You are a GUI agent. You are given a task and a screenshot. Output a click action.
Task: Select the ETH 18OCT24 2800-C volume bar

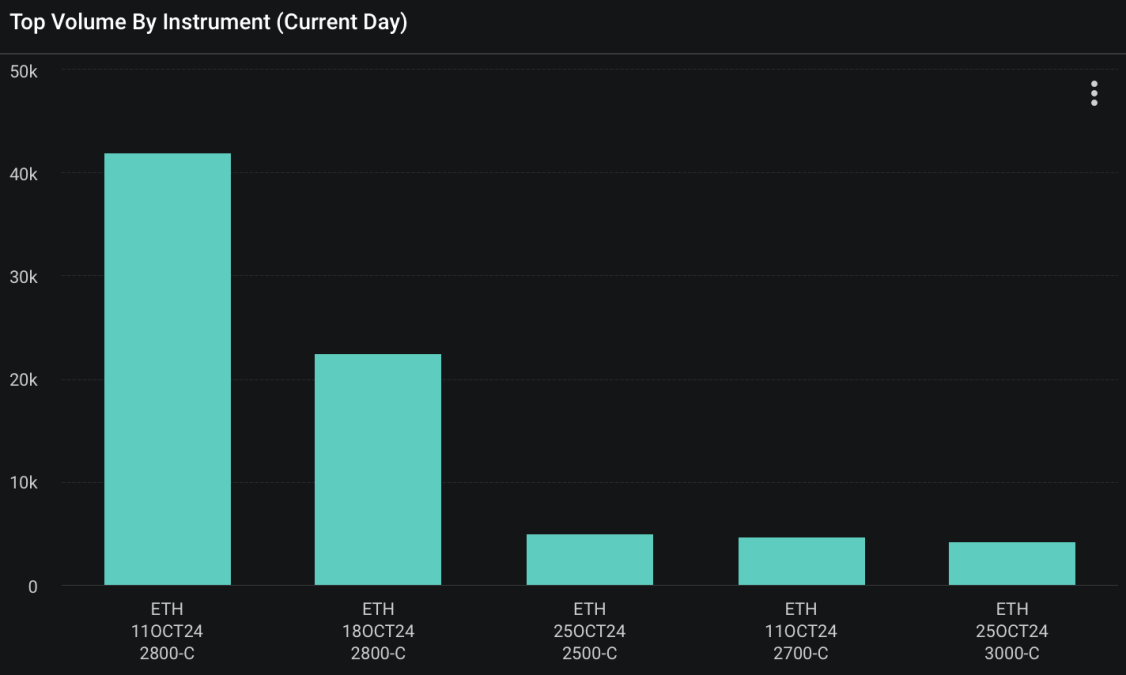coord(378,469)
